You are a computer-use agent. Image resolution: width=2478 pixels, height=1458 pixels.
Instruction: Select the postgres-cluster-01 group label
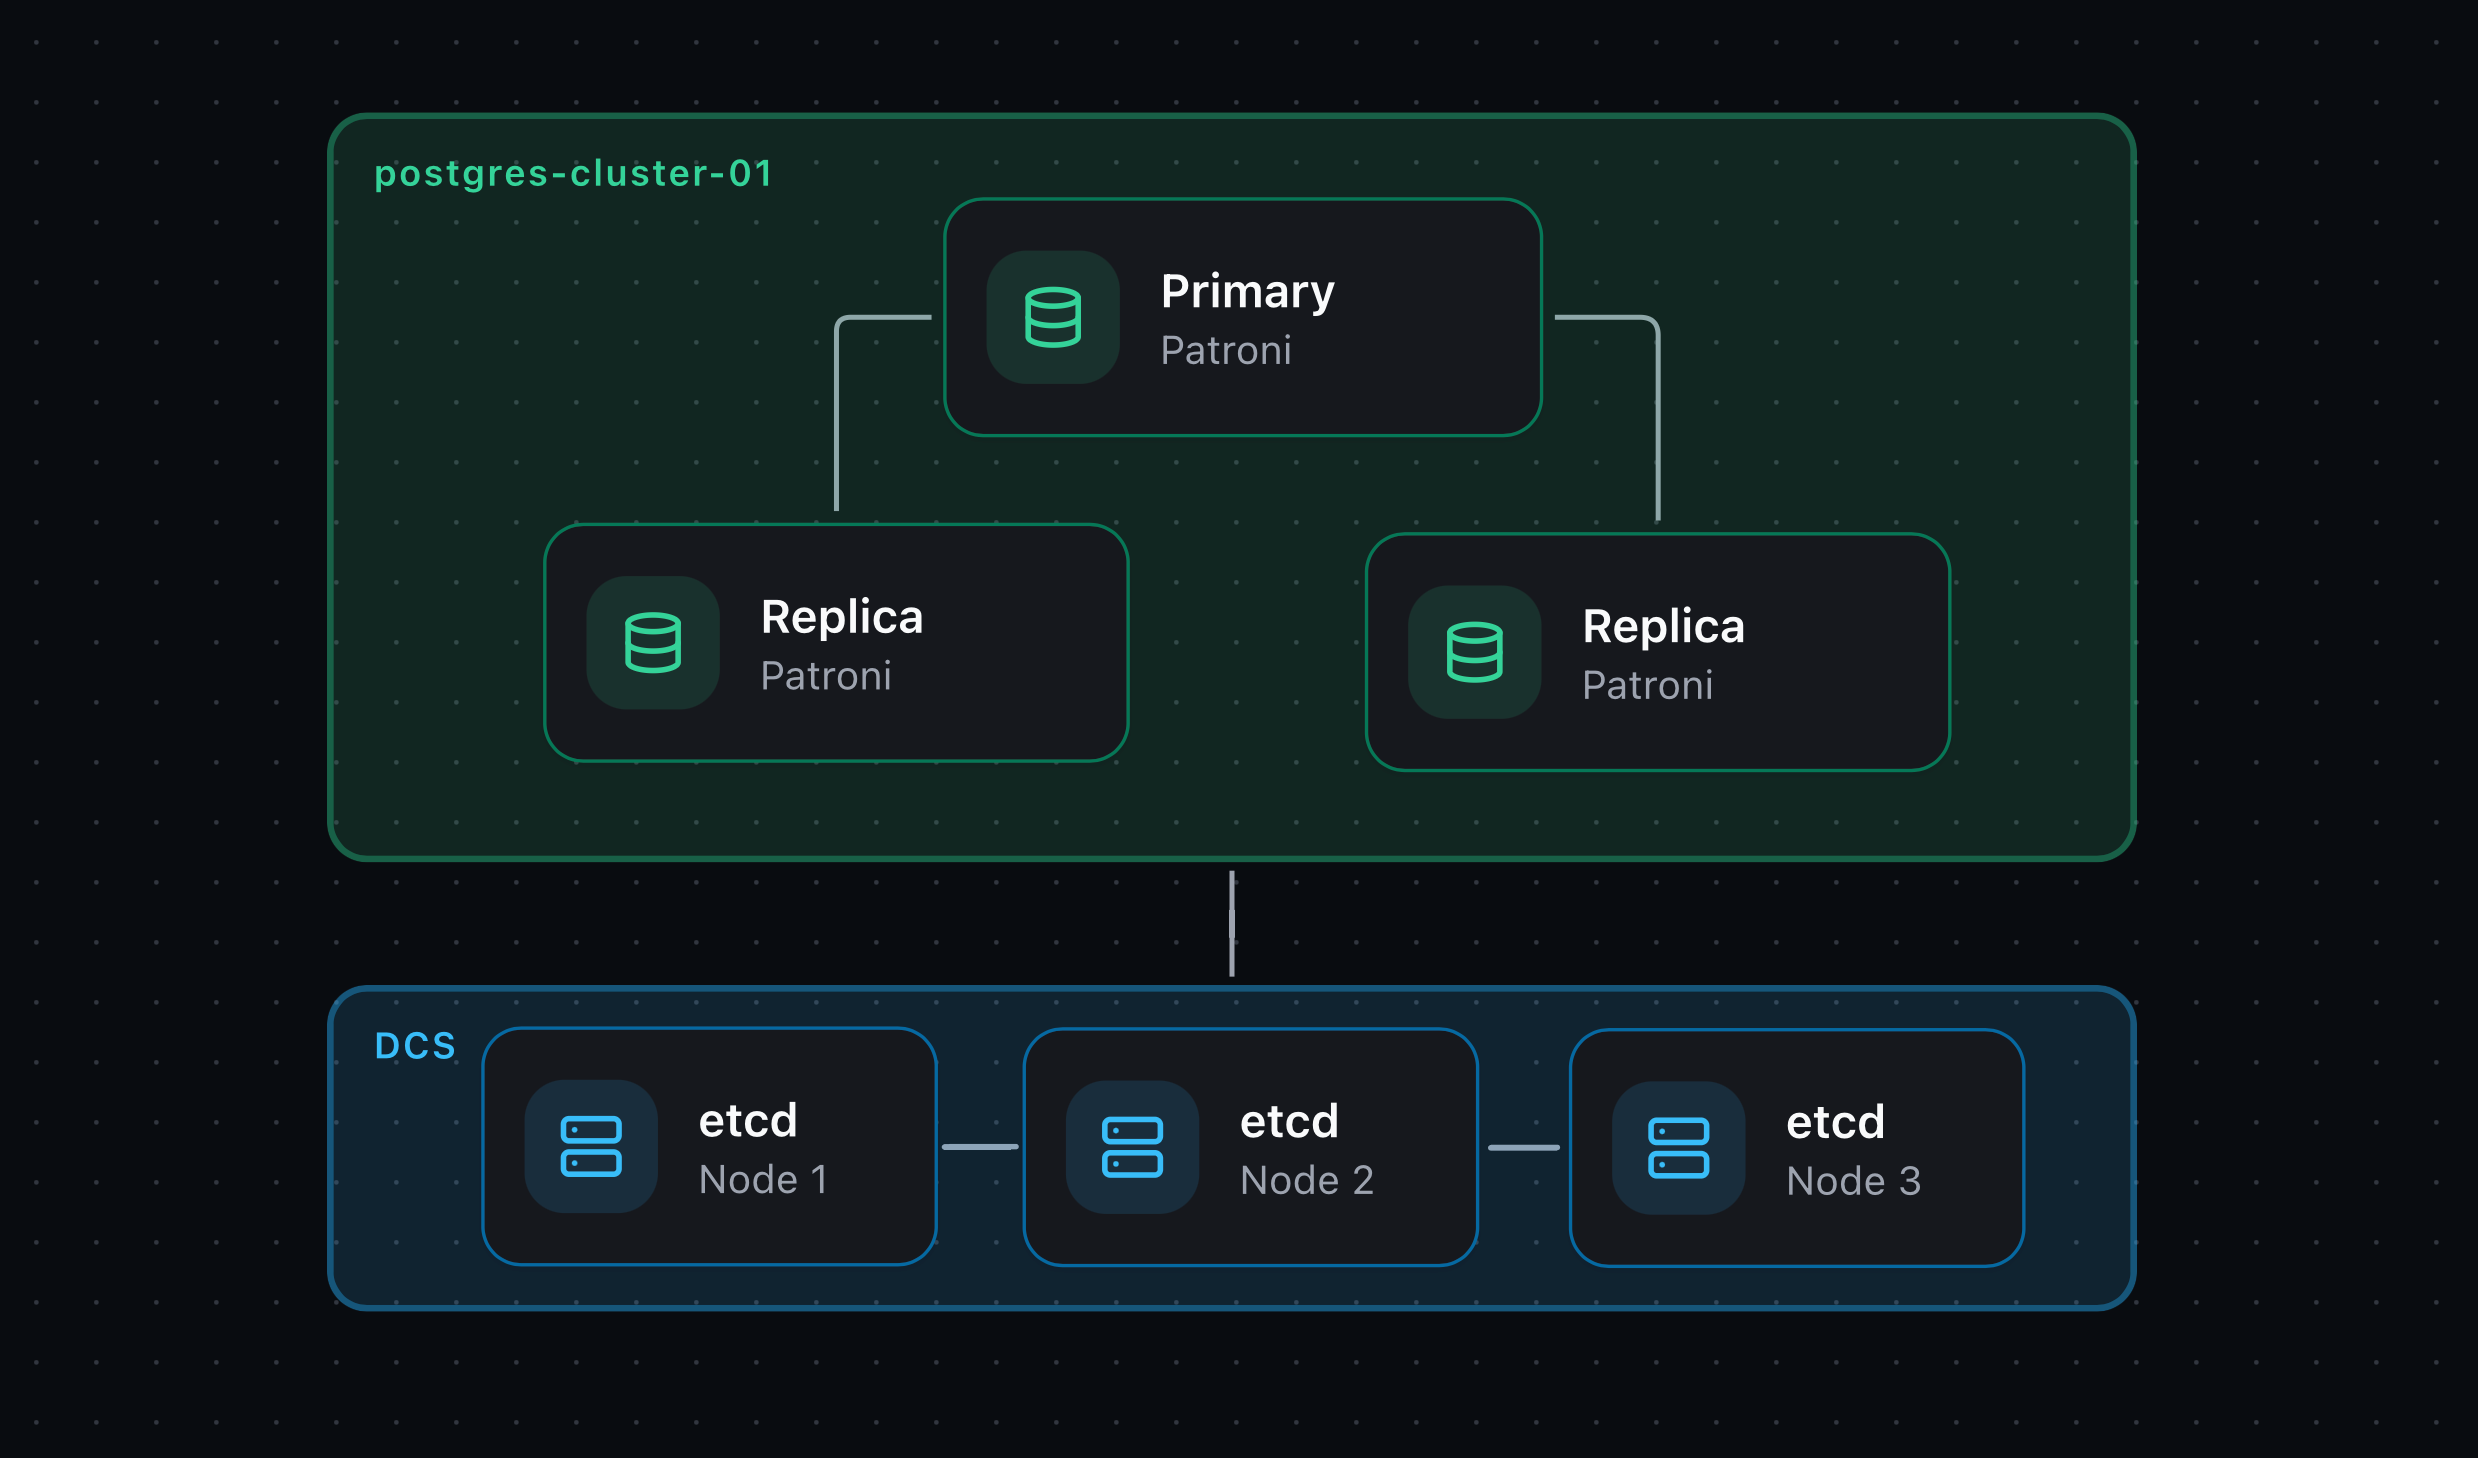click(573, 174)
